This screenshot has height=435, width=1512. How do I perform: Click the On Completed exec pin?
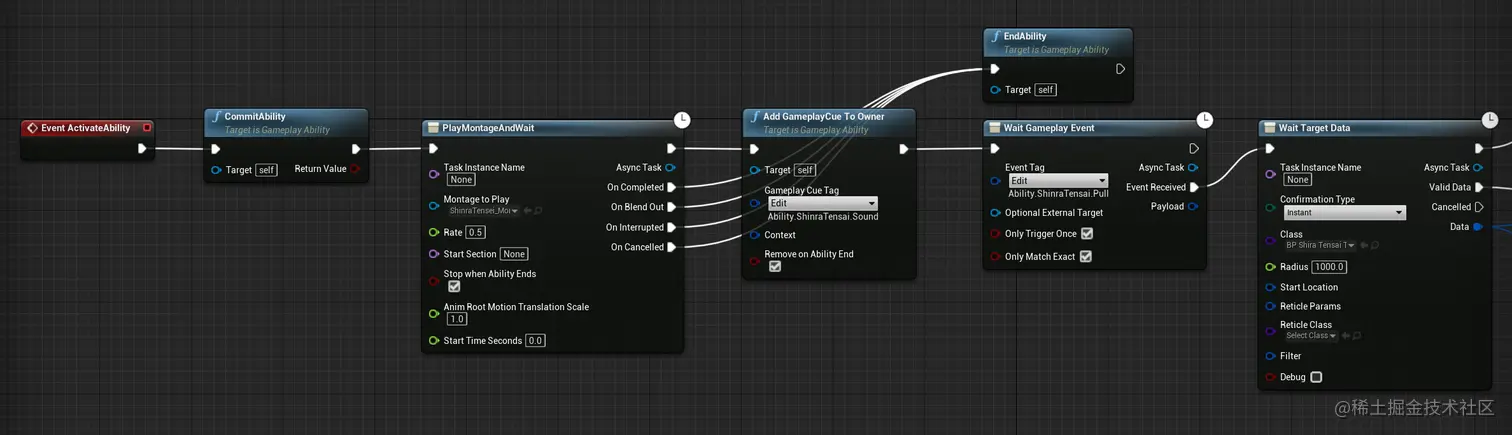672,187
